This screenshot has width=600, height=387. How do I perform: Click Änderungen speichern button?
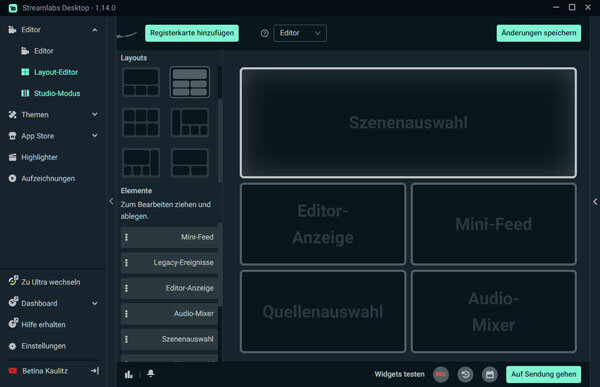tap(539, 33)
